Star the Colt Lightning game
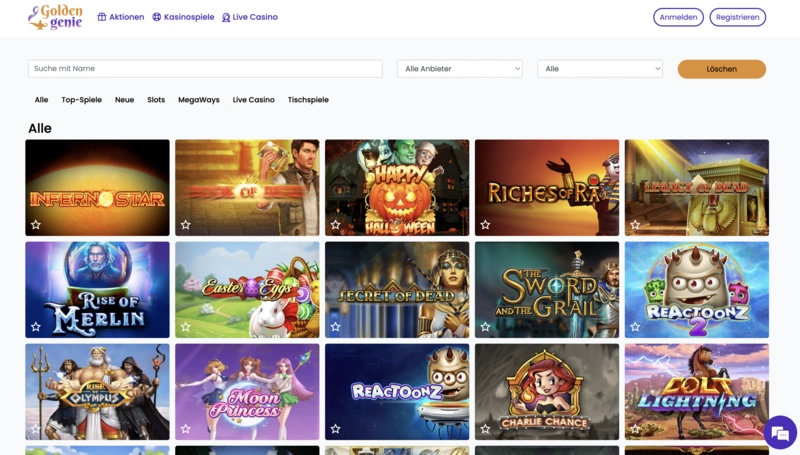This screenshot has width=800, height=455. pyautogui.click(x=635, y=429)
